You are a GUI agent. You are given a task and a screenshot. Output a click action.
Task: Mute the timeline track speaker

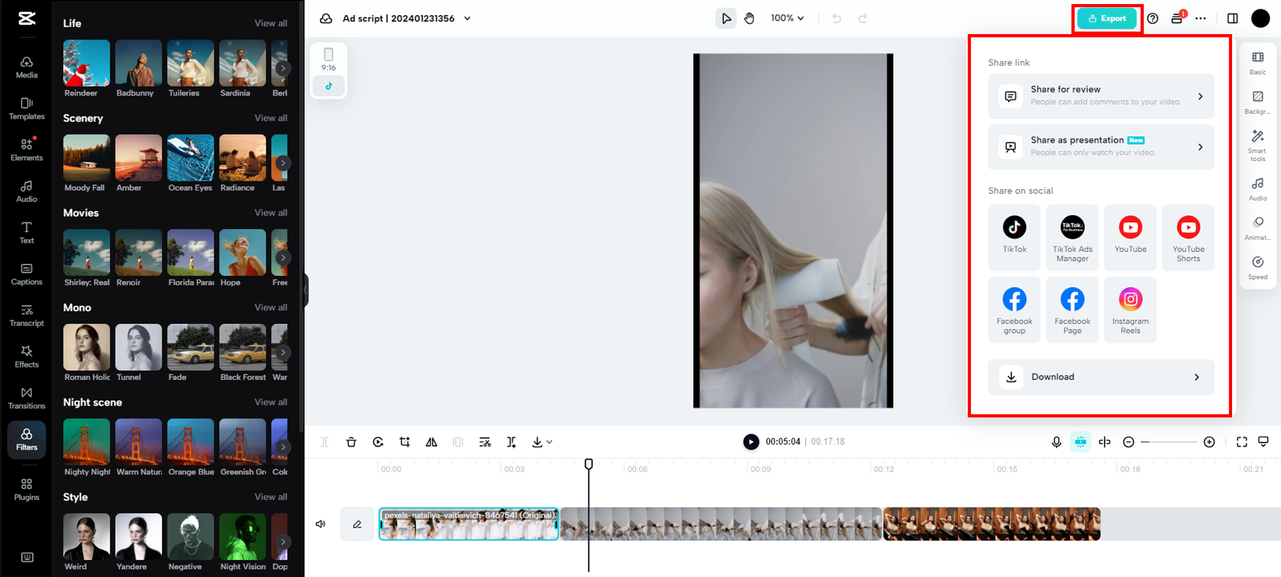321,524
